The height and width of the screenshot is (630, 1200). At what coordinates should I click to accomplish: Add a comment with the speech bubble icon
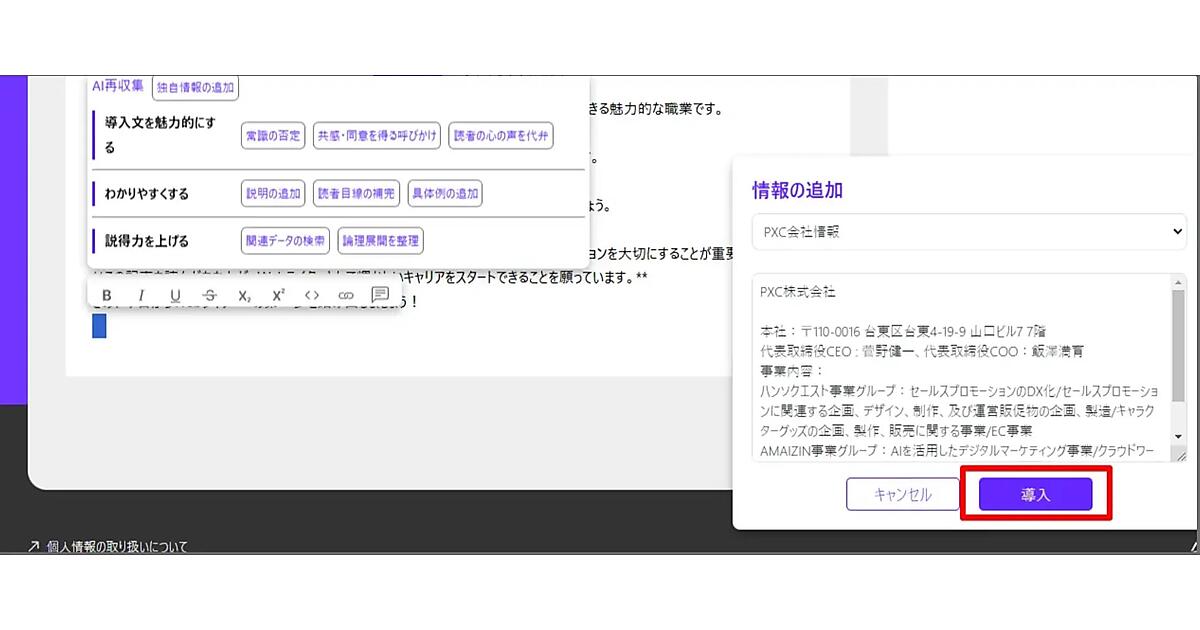(380, 295)
